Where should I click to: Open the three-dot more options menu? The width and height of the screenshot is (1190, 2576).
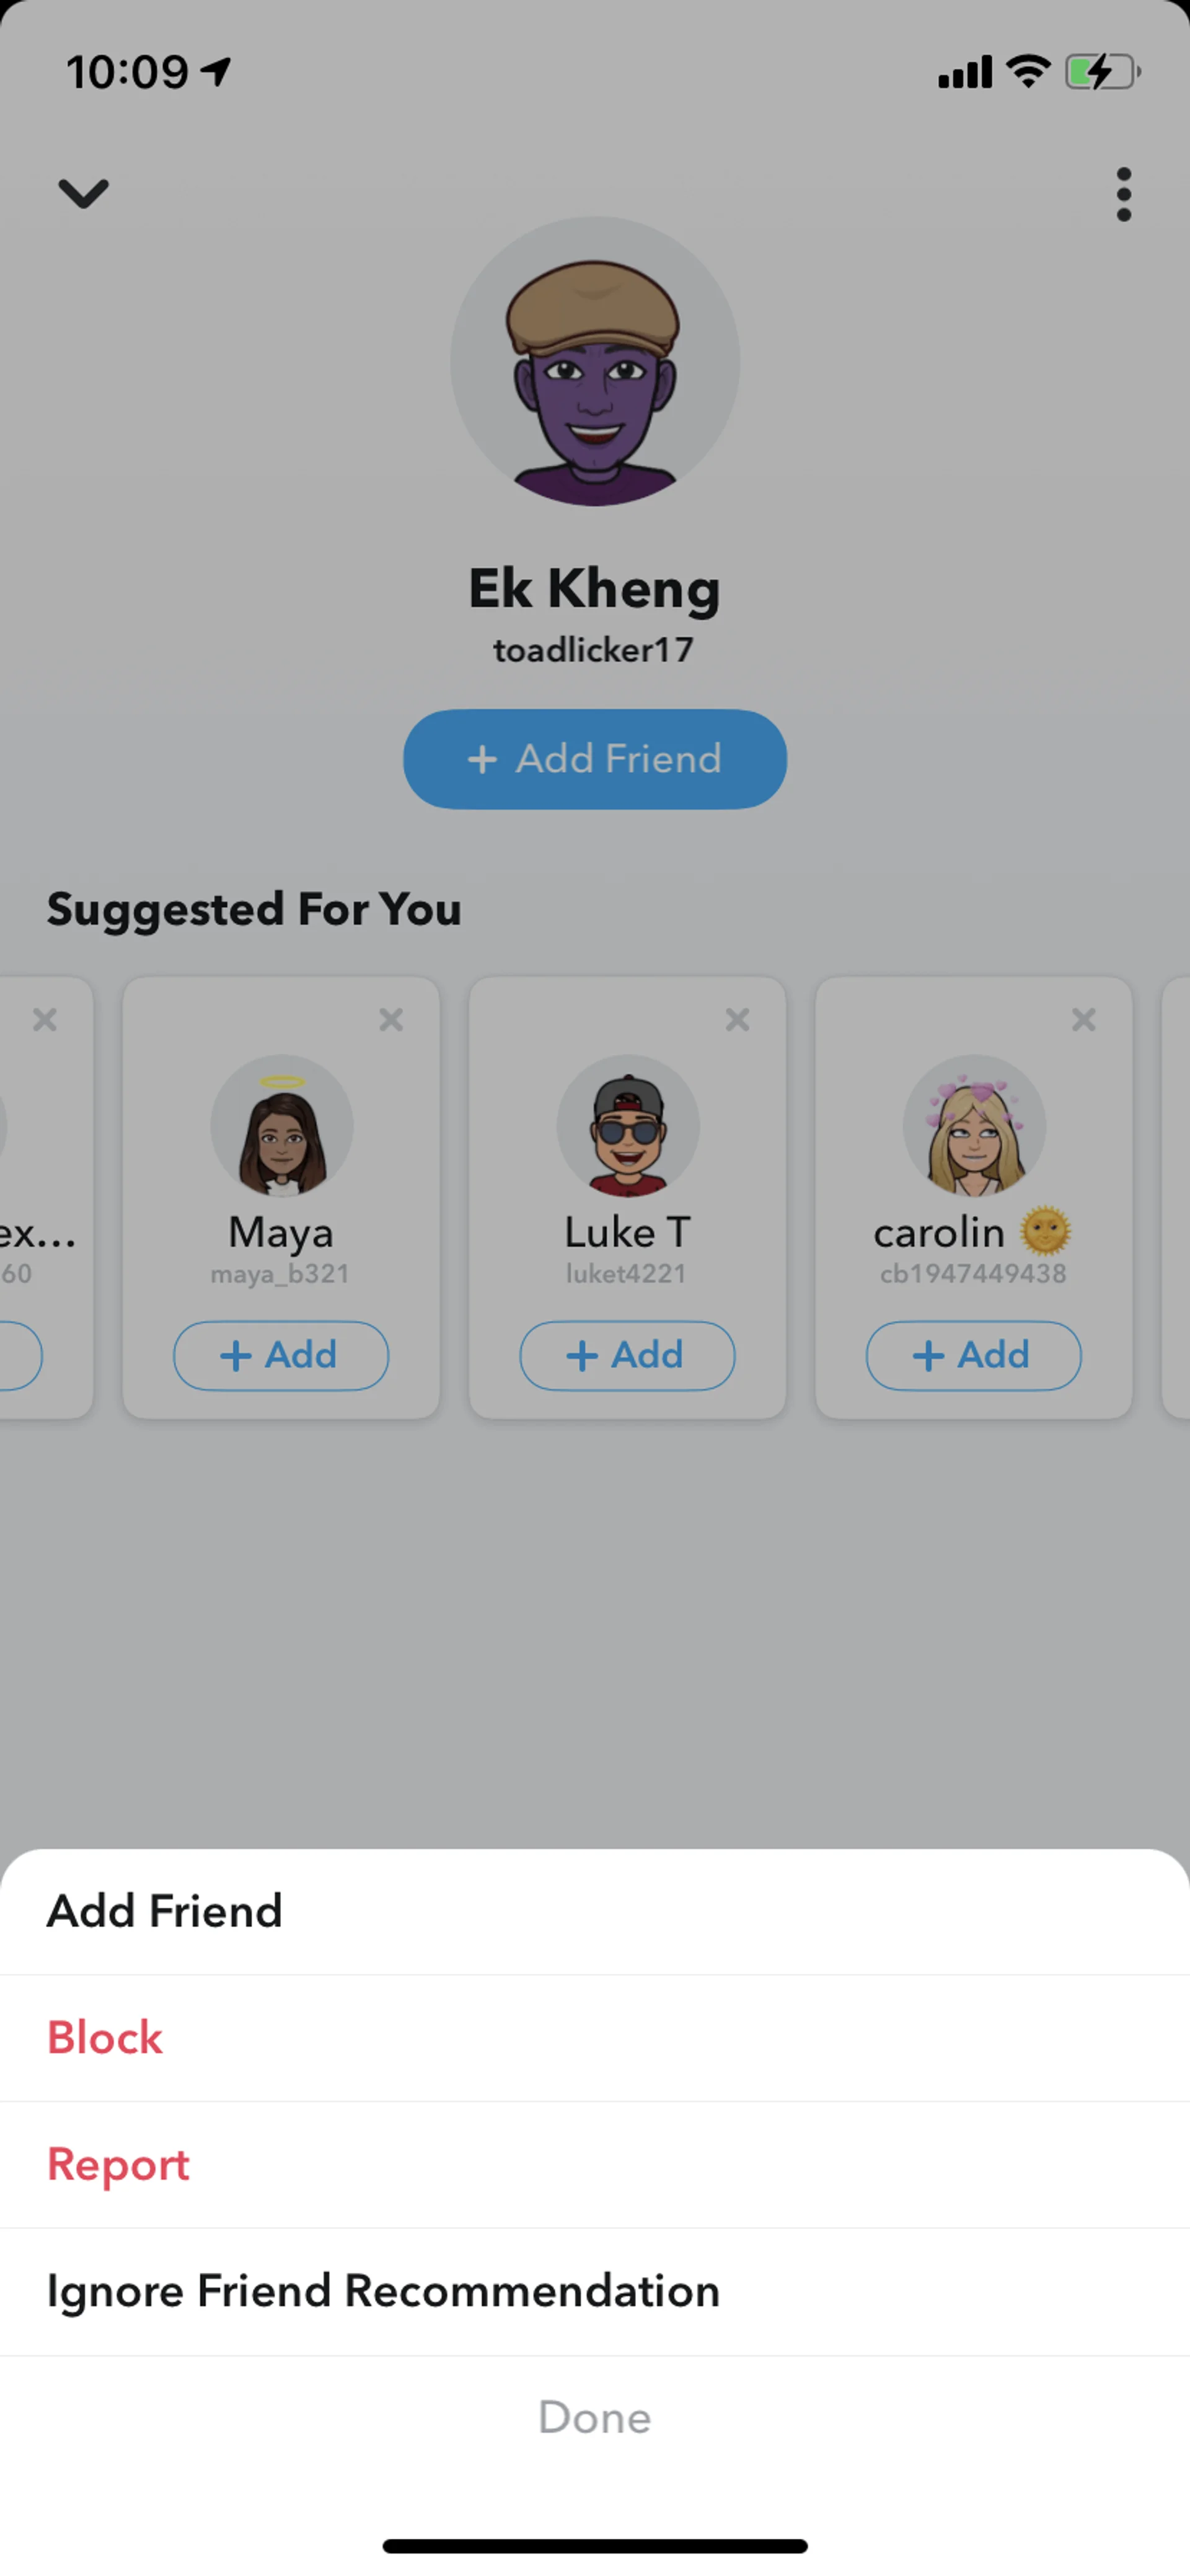click(1124, 194)
